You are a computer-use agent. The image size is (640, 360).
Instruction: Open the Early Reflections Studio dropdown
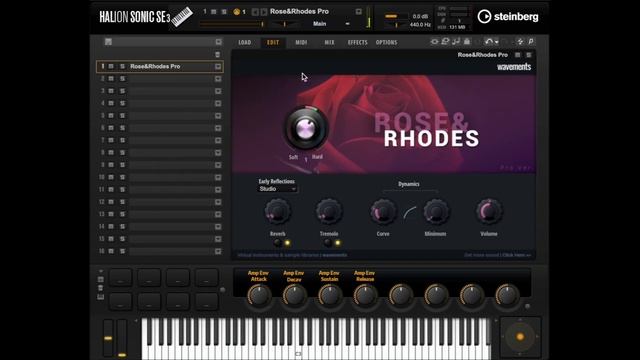click(278, 189)
